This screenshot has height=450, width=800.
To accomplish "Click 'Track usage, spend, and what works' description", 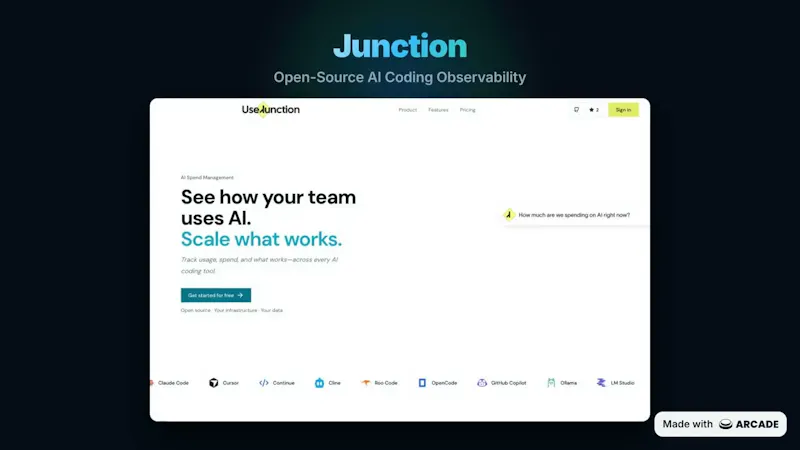I will click(x=259, y=265).
